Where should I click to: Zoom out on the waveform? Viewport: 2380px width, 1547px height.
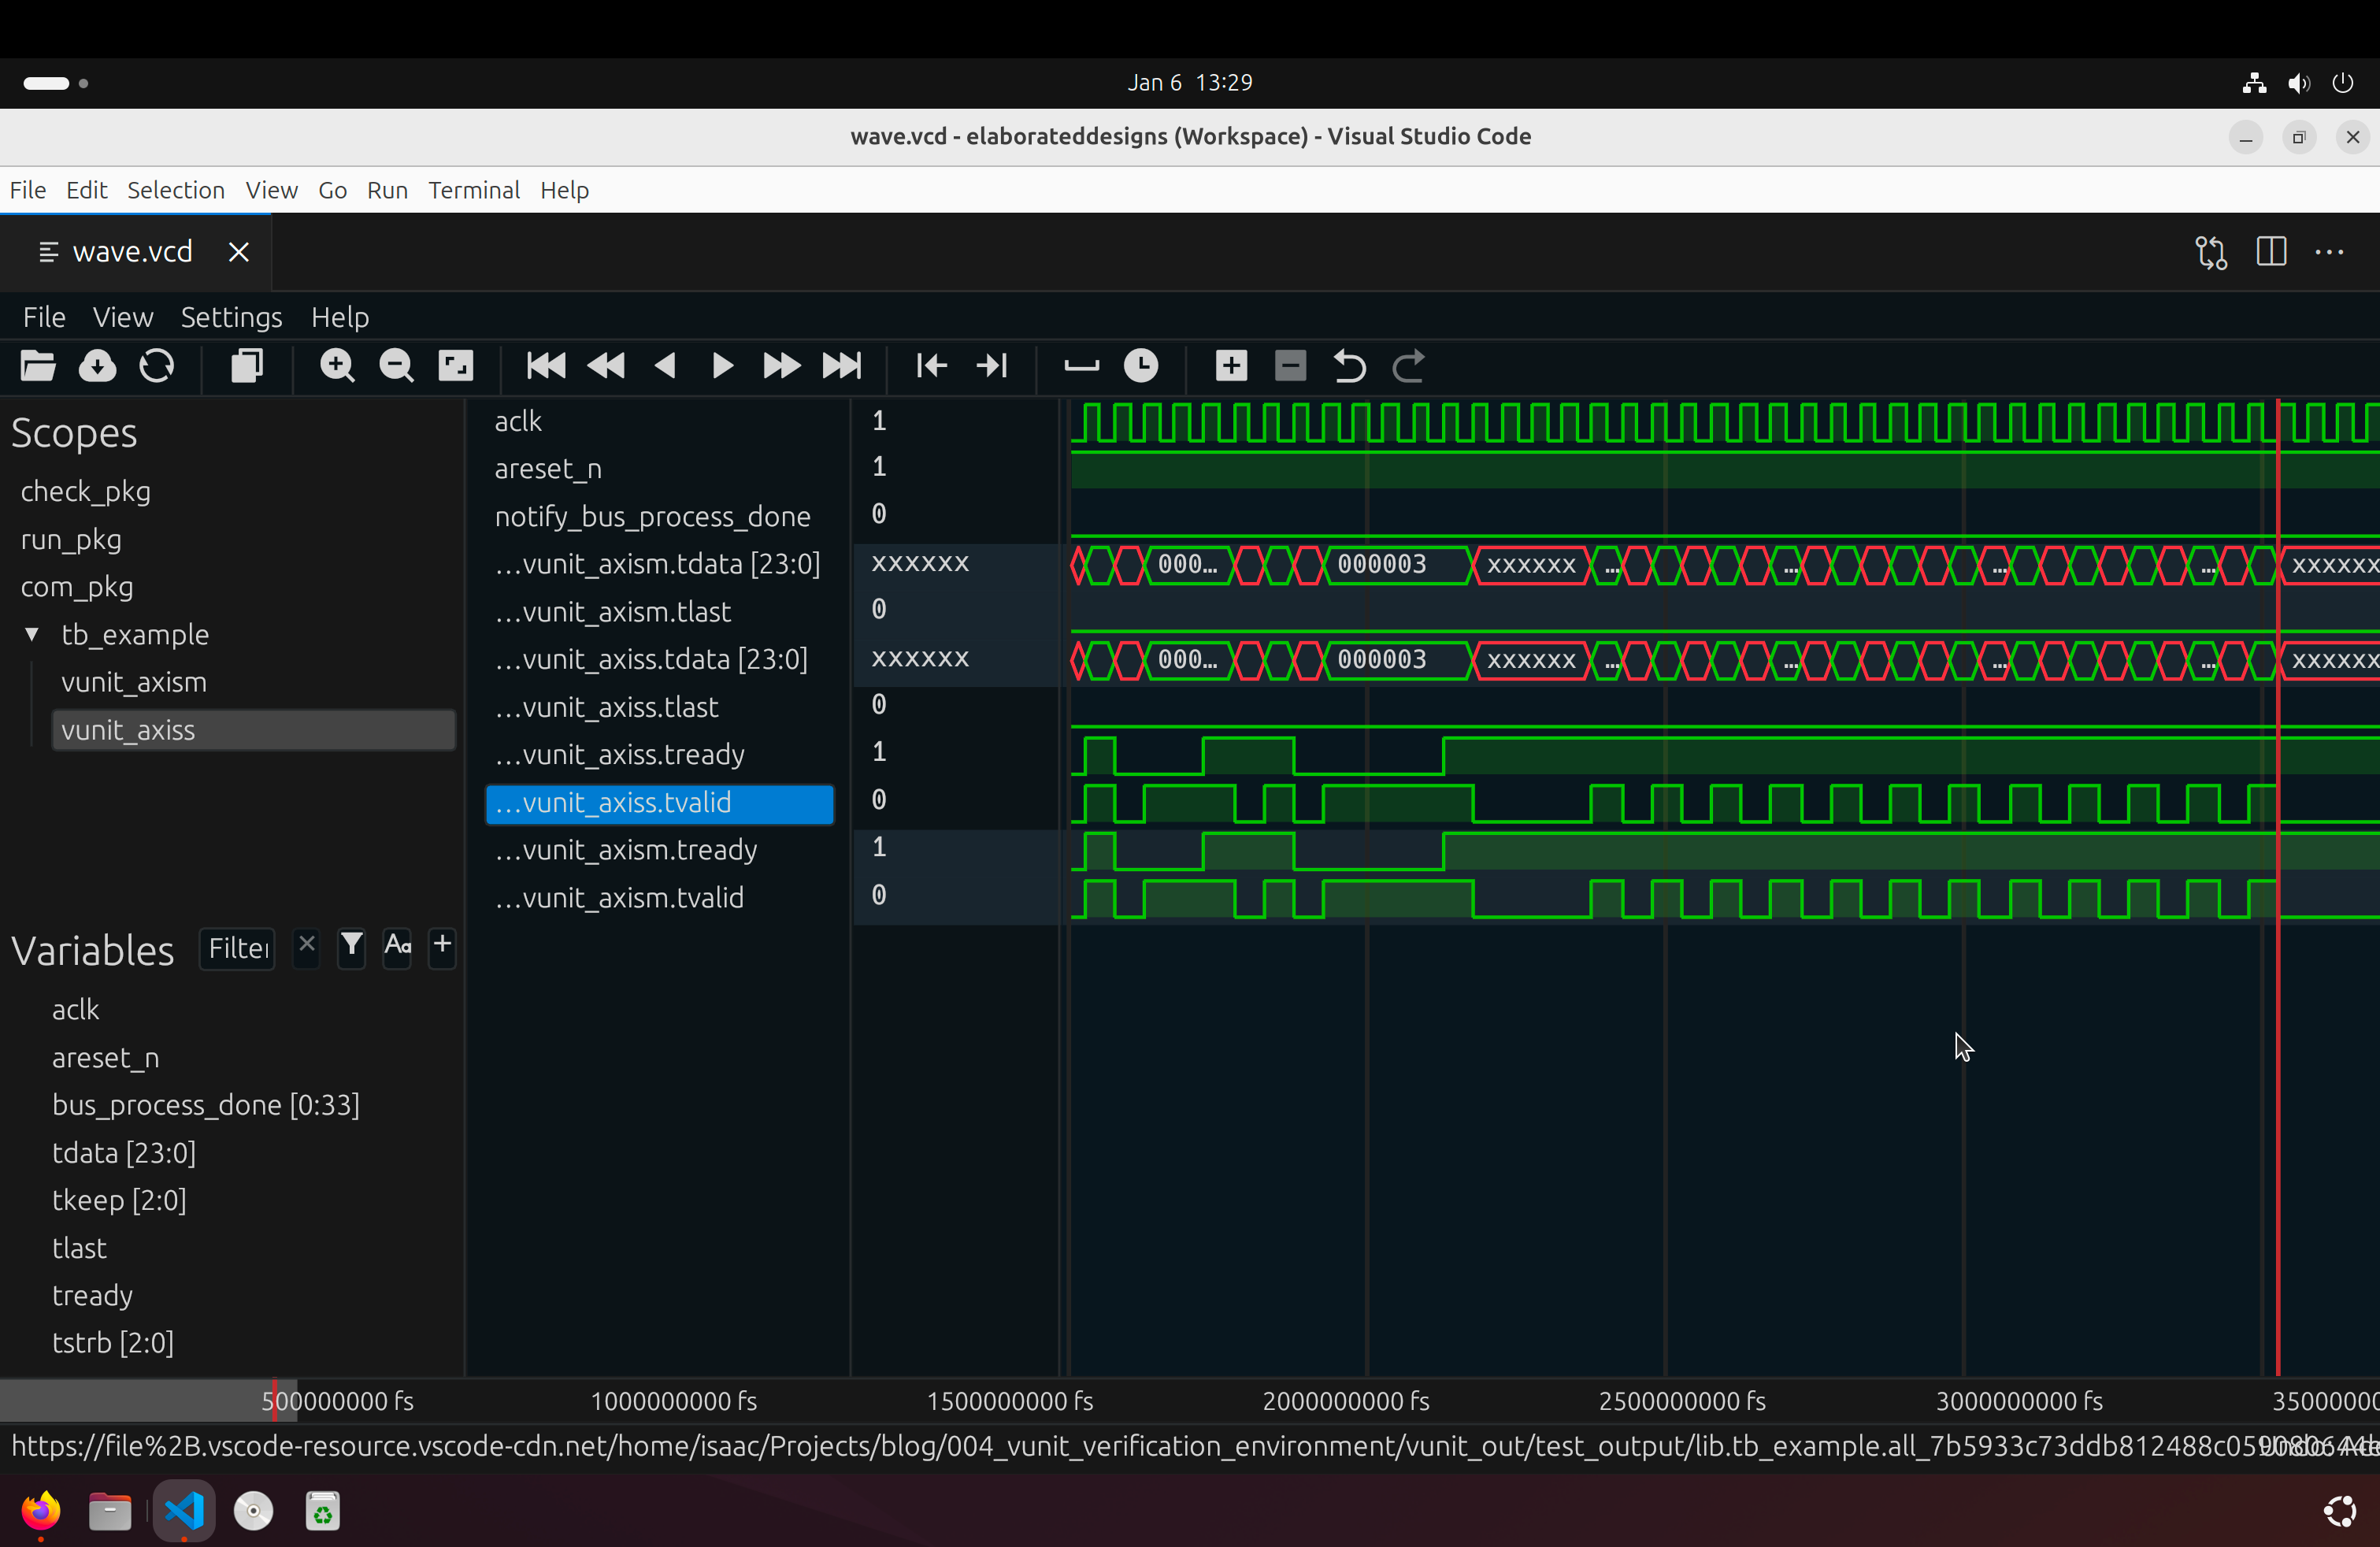(x=397, y=366)
